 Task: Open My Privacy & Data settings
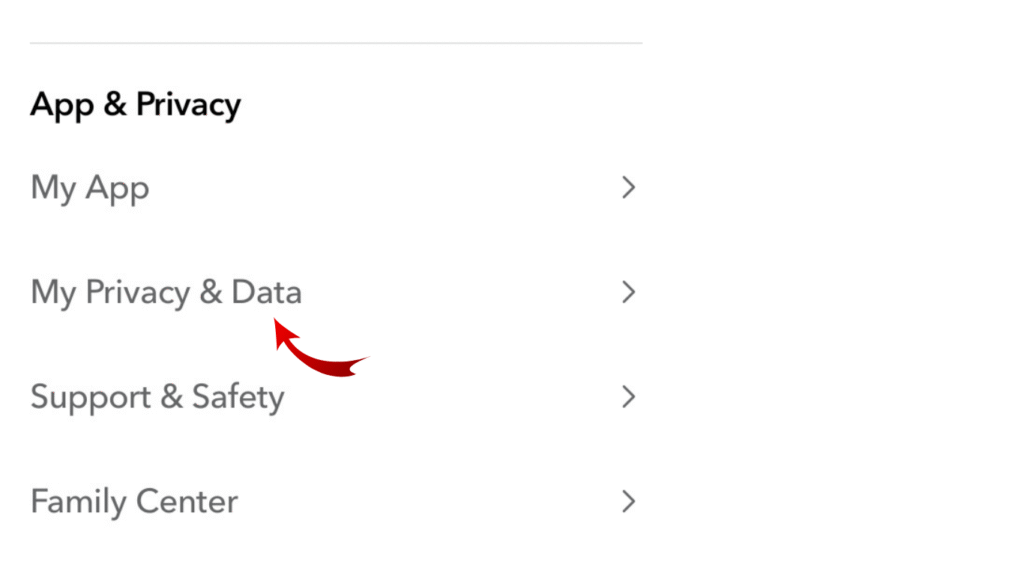[x=166, y=292]
